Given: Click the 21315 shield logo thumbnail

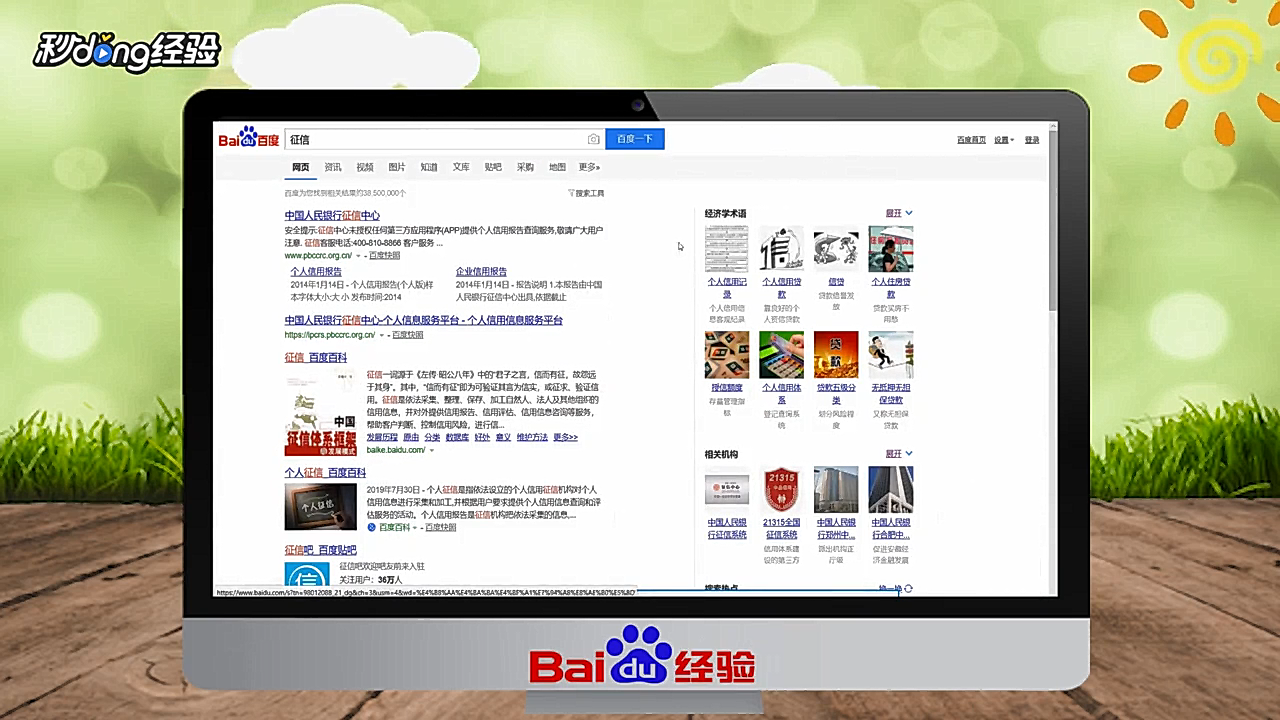Looking at the screenshot, I should 781,489.
